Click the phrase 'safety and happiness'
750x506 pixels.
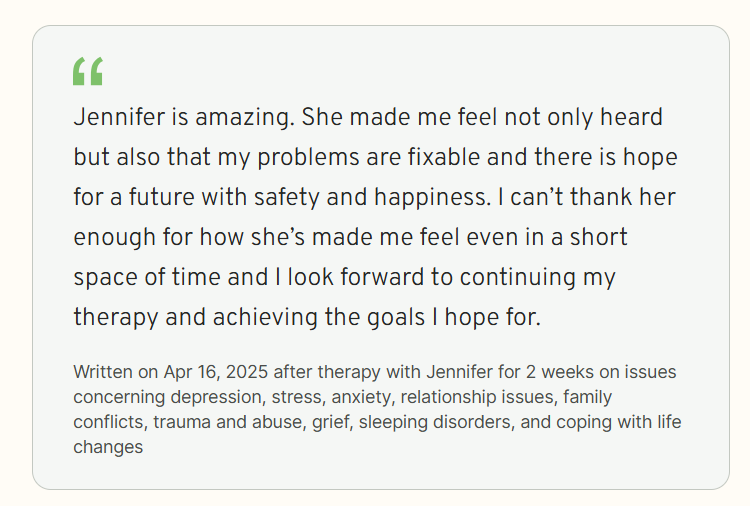(x=372, y=198)
